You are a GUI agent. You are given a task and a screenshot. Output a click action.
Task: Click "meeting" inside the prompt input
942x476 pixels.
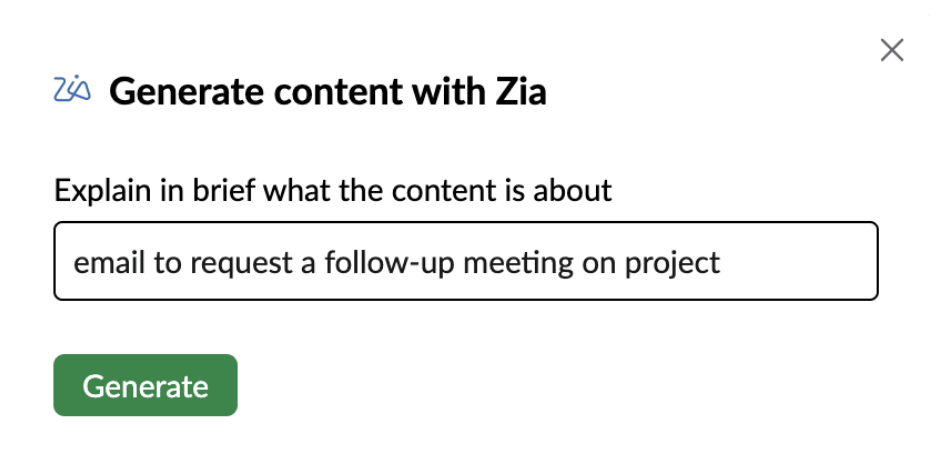(523, 262)
